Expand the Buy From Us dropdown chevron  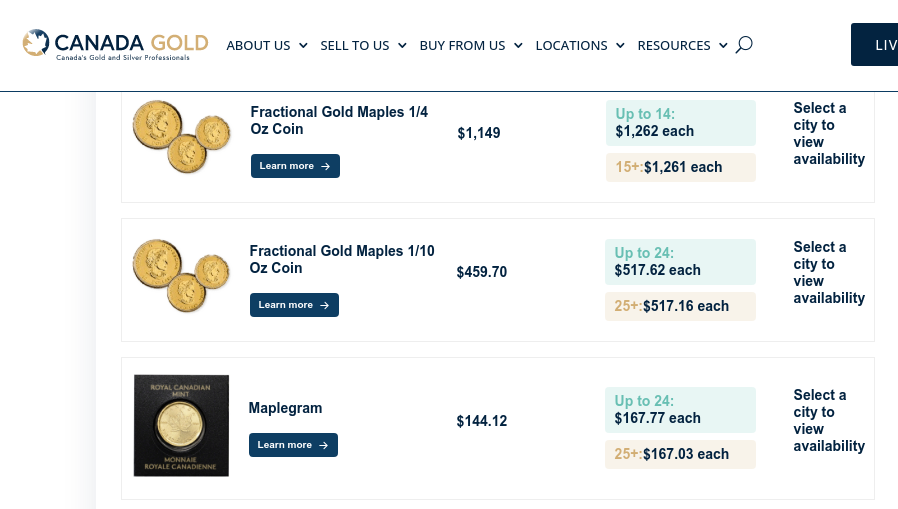[518, 46]
